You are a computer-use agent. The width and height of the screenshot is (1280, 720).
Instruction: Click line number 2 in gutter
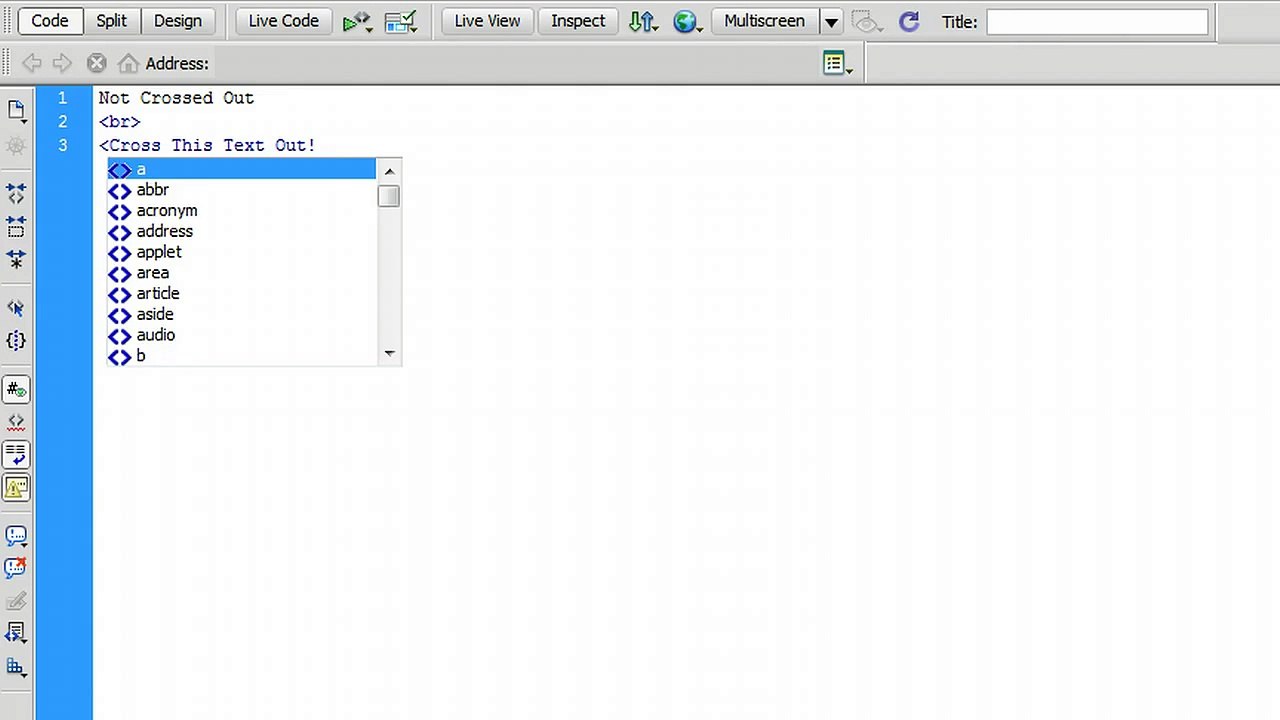coord(62,122)
